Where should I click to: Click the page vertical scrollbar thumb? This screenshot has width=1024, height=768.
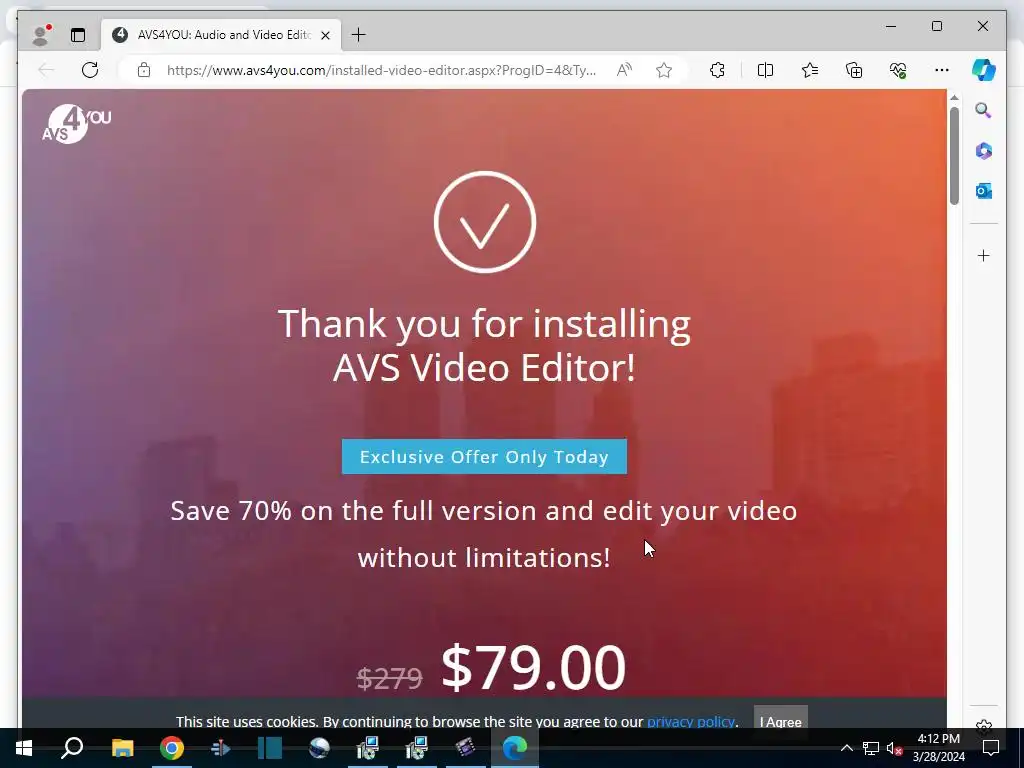tap(954, 156)
